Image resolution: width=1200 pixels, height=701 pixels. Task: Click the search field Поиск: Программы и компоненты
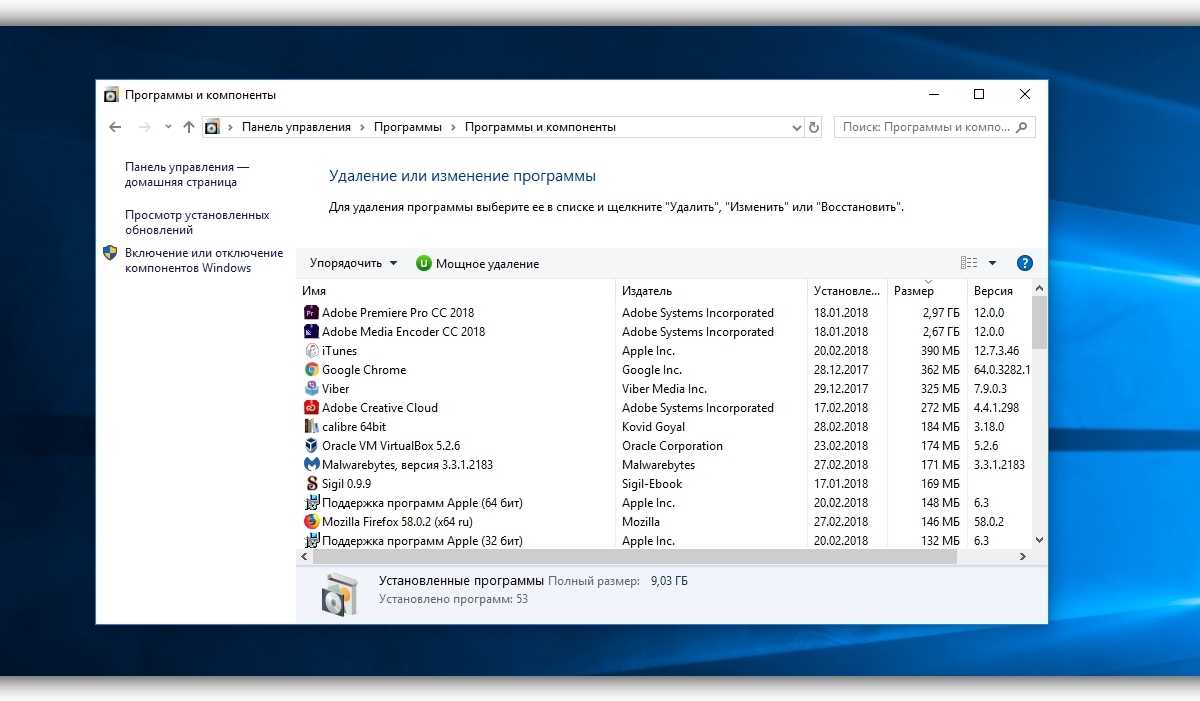coord(925,128)
